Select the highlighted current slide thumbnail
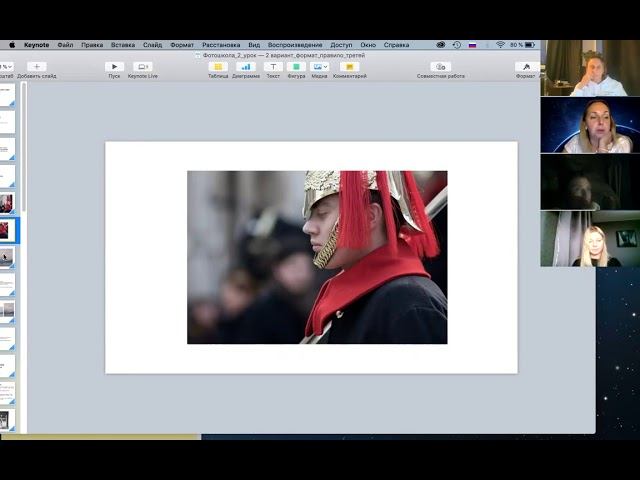Screen dimensions: 640x480 click(x=7, y=230)
